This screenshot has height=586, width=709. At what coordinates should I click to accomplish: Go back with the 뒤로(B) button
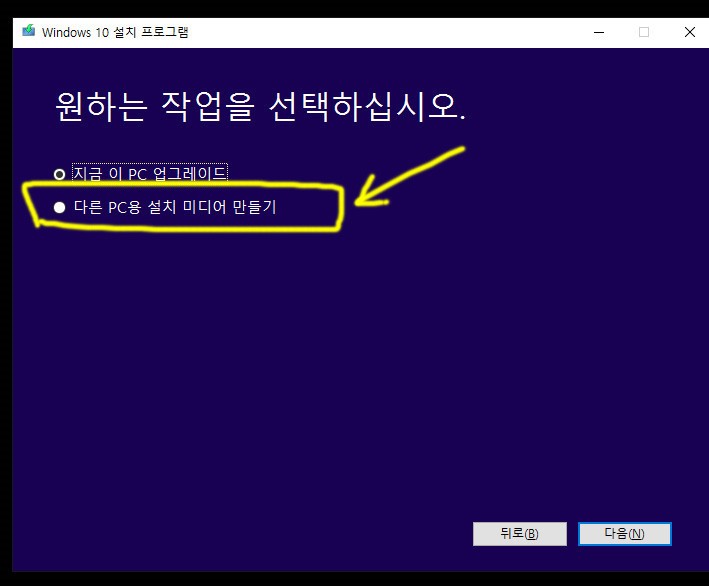[x=520, y=534]
